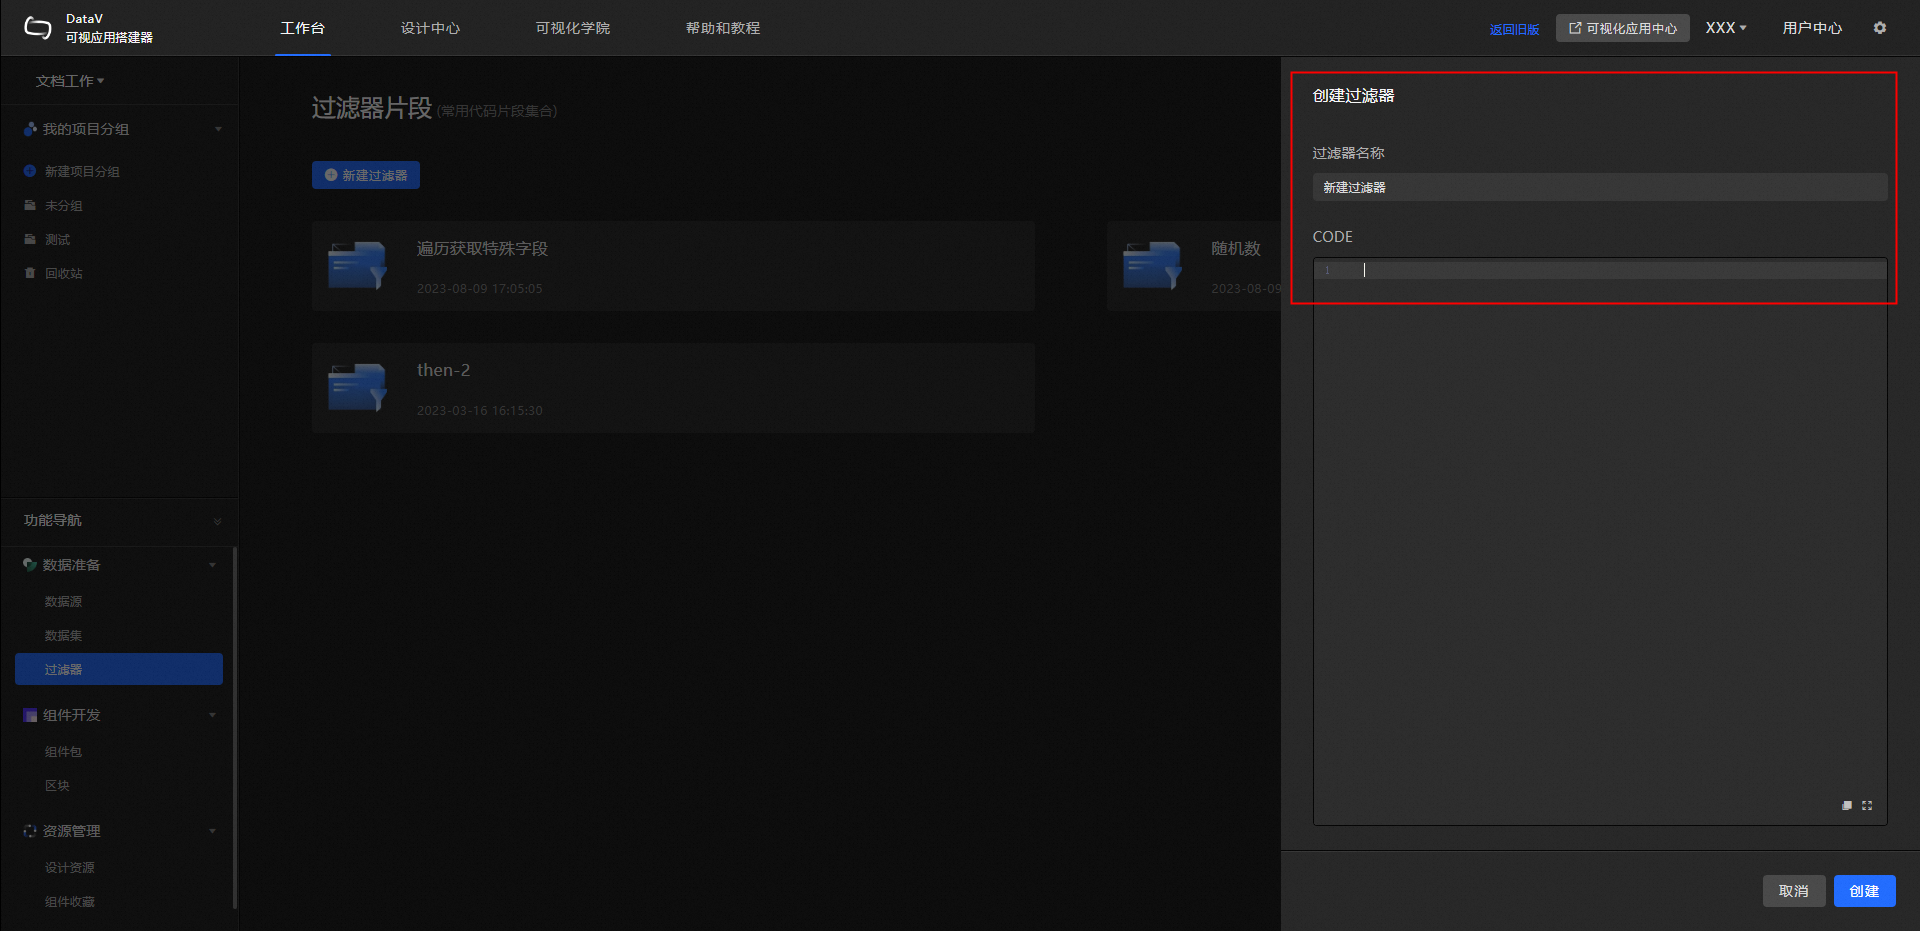Open 设计资源 in the navigation
Image resolution: width=1920 pixels, height=931 pixels.
pos(69,867)
